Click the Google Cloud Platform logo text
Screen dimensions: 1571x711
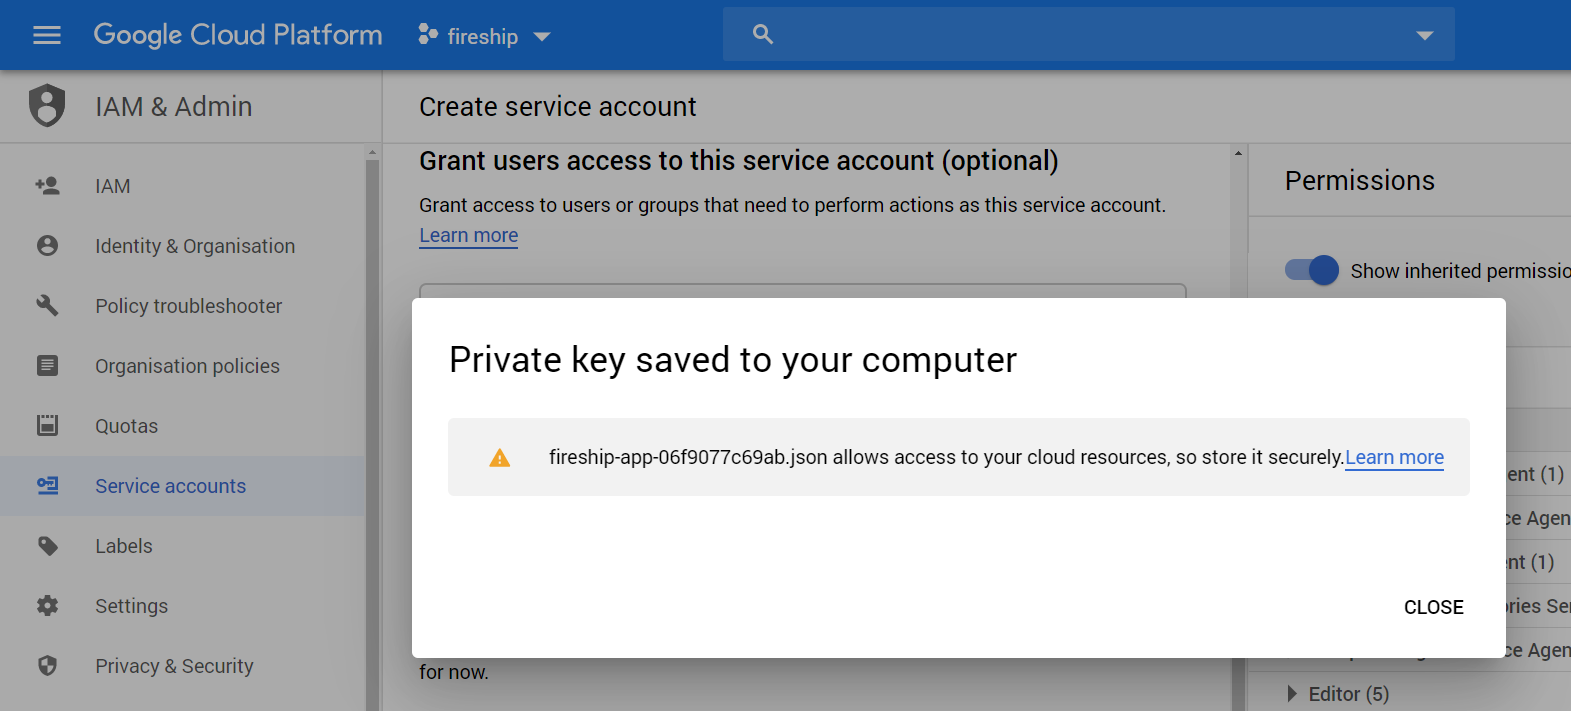[x=238, y=35]
